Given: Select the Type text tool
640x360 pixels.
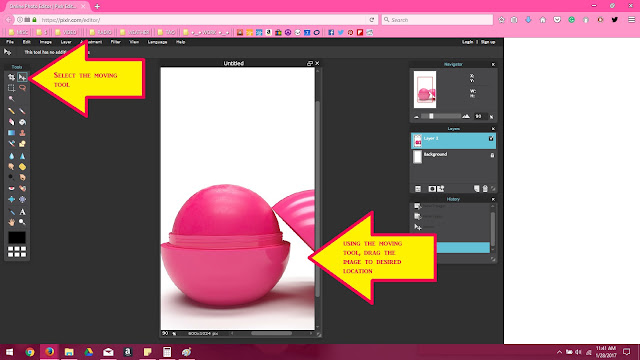Looking at the screenshot, I should pos(22,212).
